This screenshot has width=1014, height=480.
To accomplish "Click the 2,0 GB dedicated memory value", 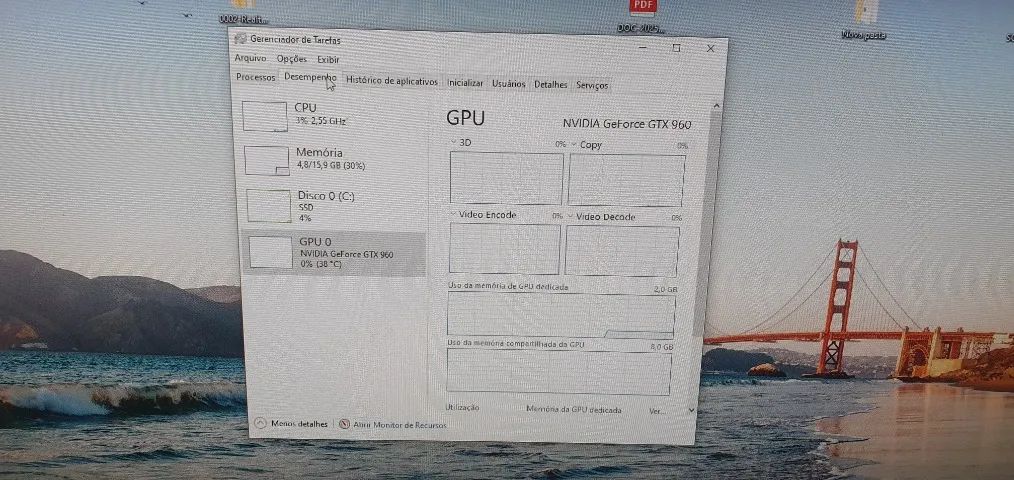I will click(665, 289).
